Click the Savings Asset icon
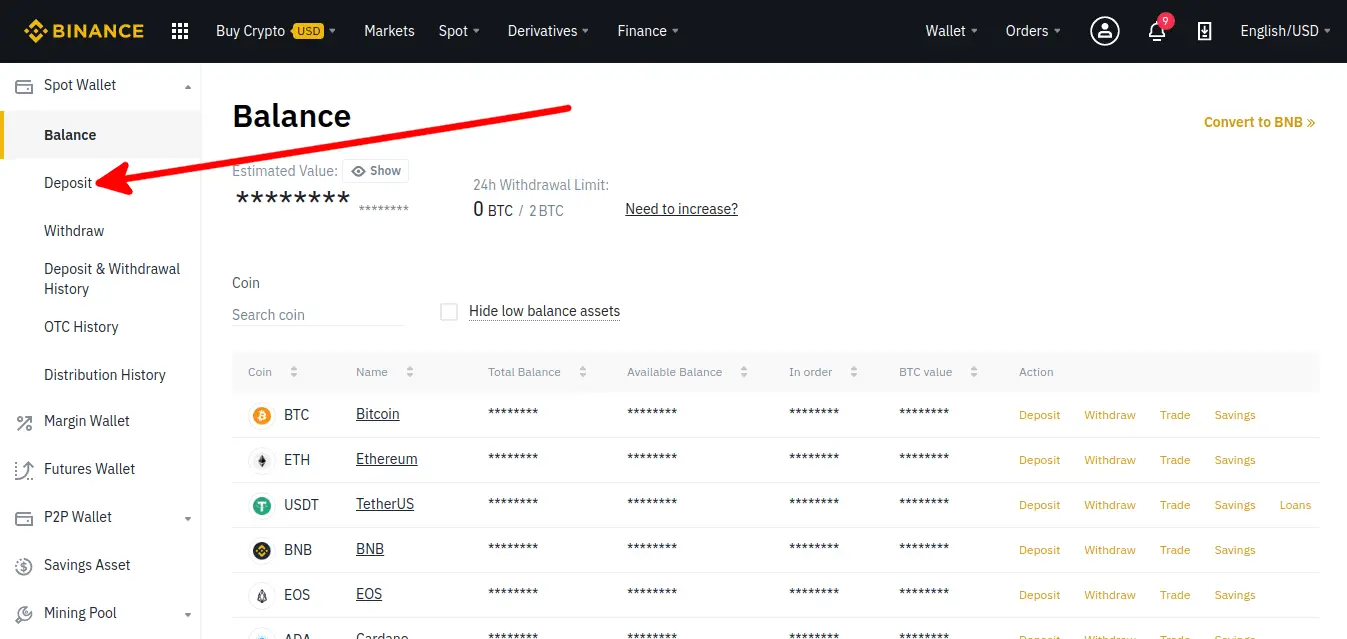This screenshot has width=1347, height=639. point(25,566)
